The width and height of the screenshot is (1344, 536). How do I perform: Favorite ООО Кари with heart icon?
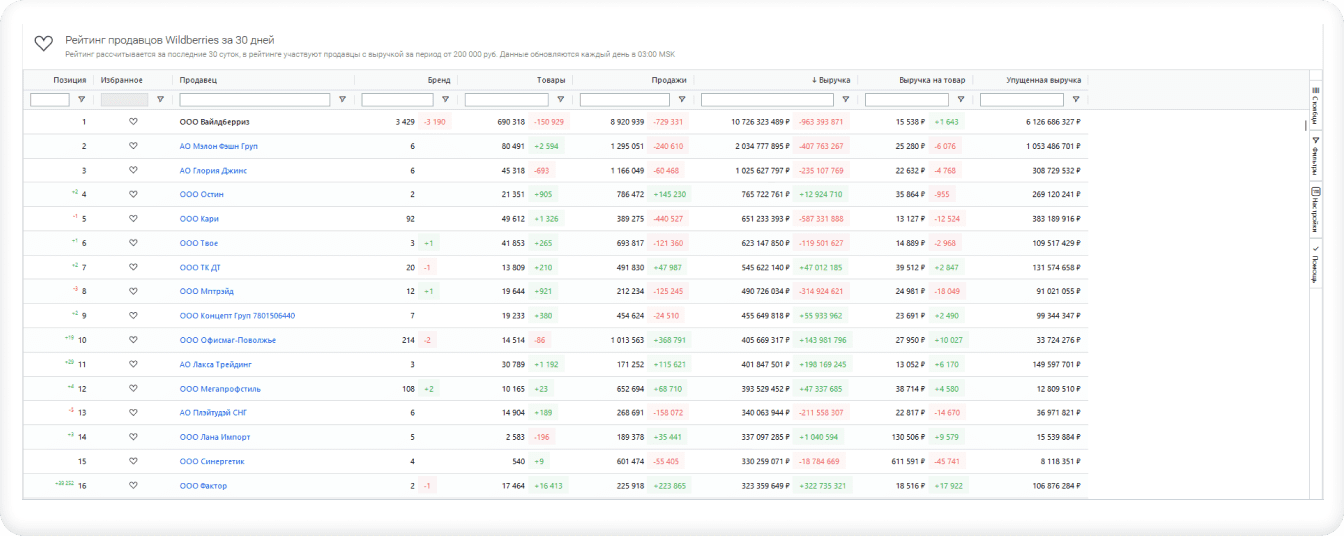pos(133,218)
